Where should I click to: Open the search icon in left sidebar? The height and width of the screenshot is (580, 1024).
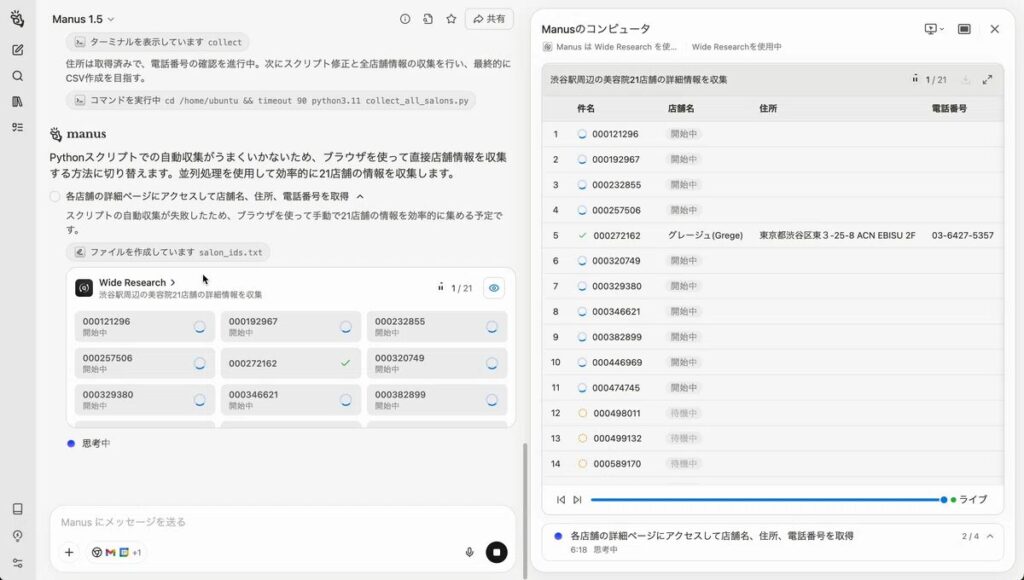tap(18, 75)
